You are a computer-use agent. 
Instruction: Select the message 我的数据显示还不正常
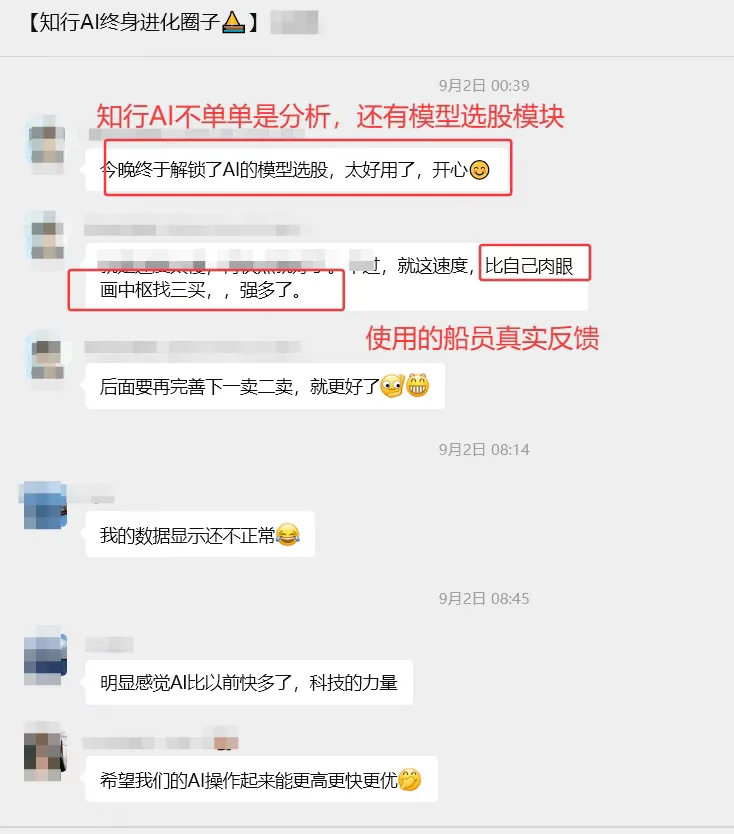[200, 535]
